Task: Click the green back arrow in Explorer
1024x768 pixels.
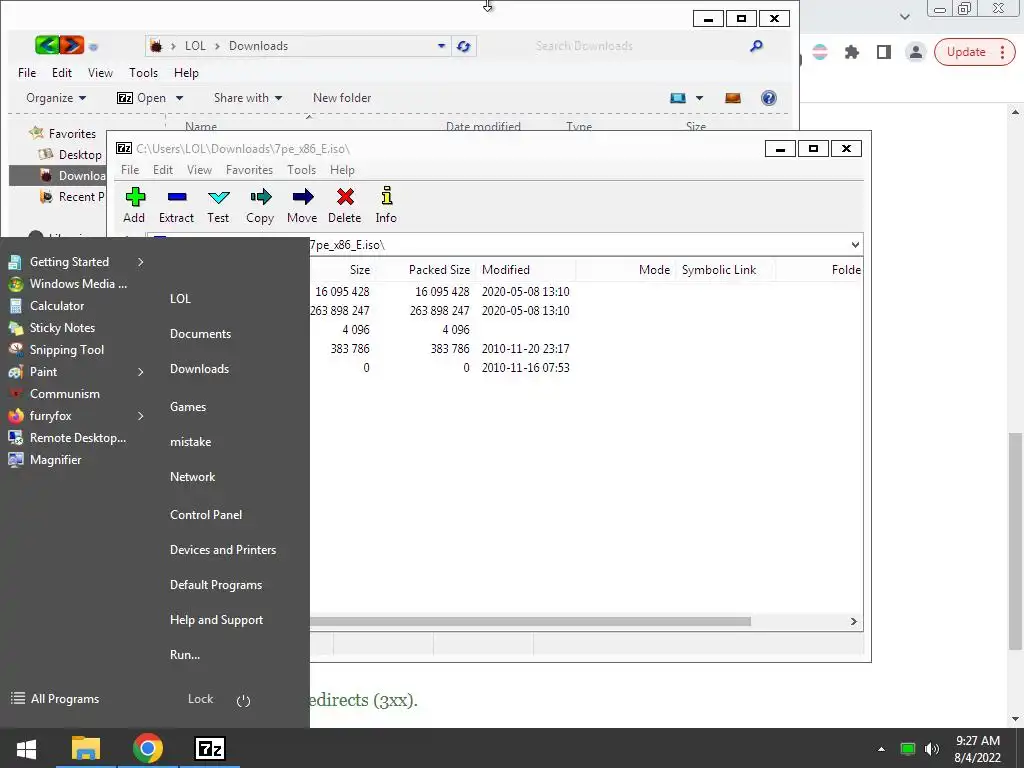Action: 46,45
